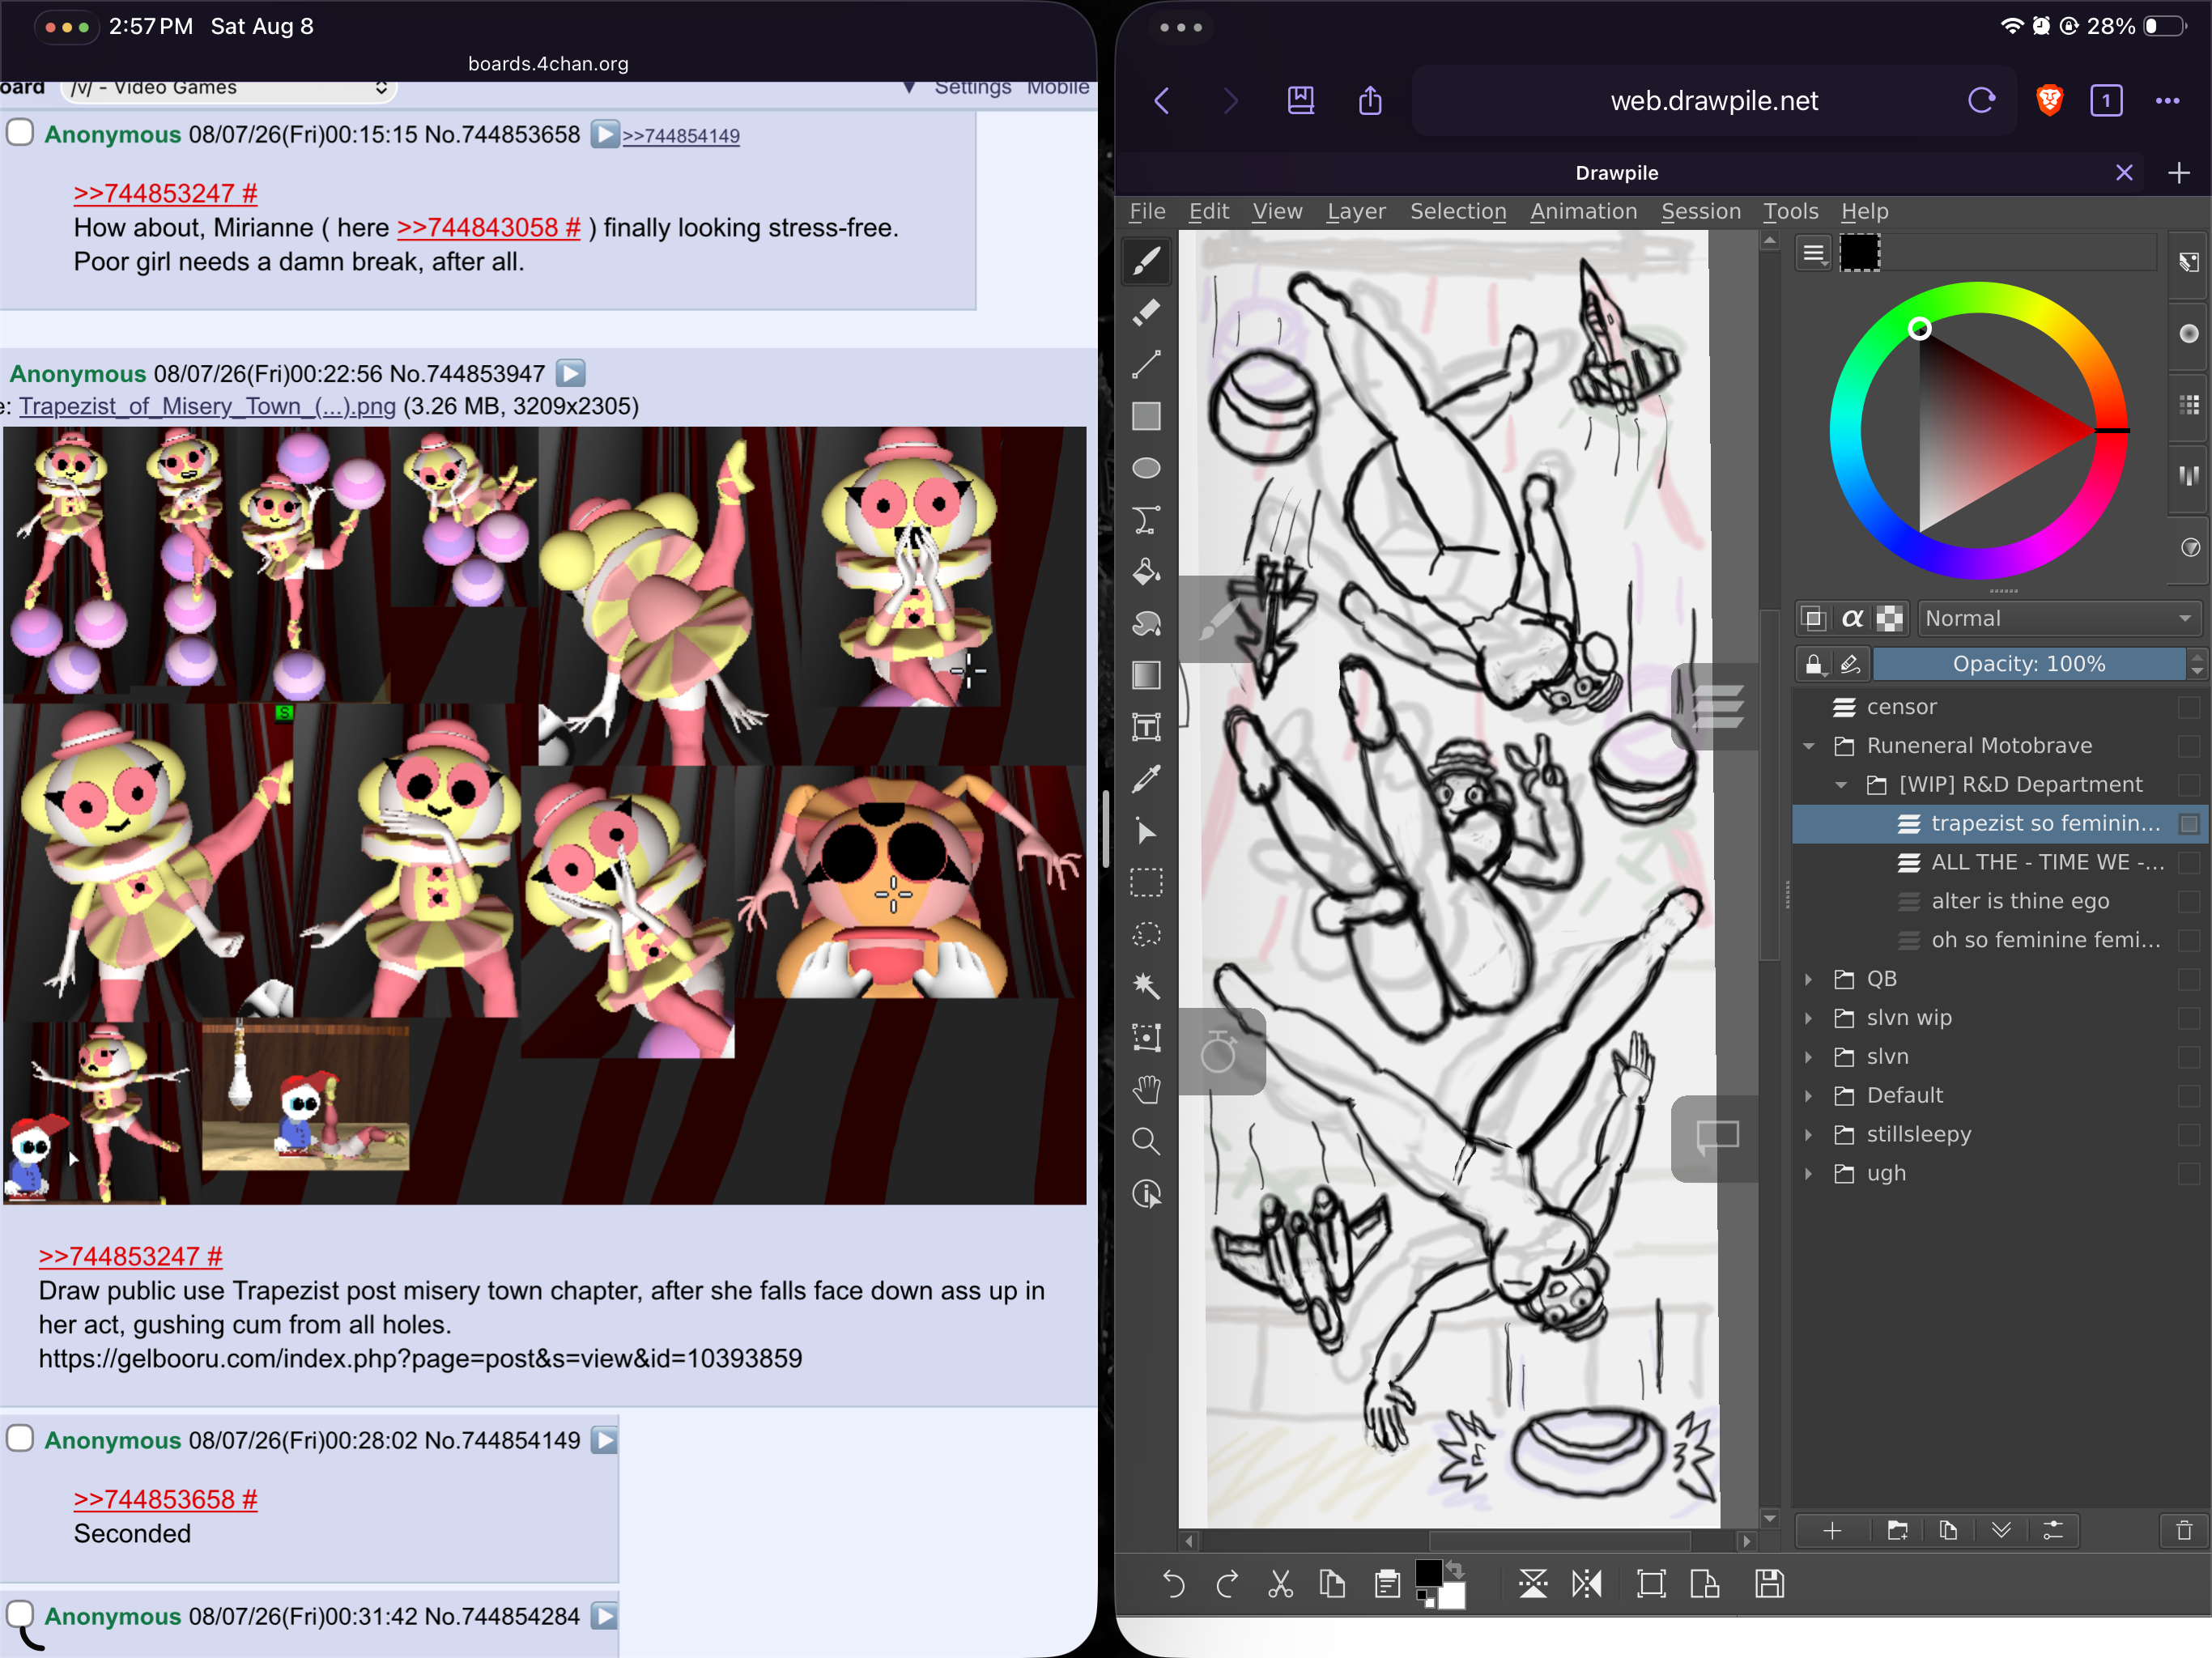Select the flood fill bucket tool
The image size is (2212, 1658).
coord(1146,572)
